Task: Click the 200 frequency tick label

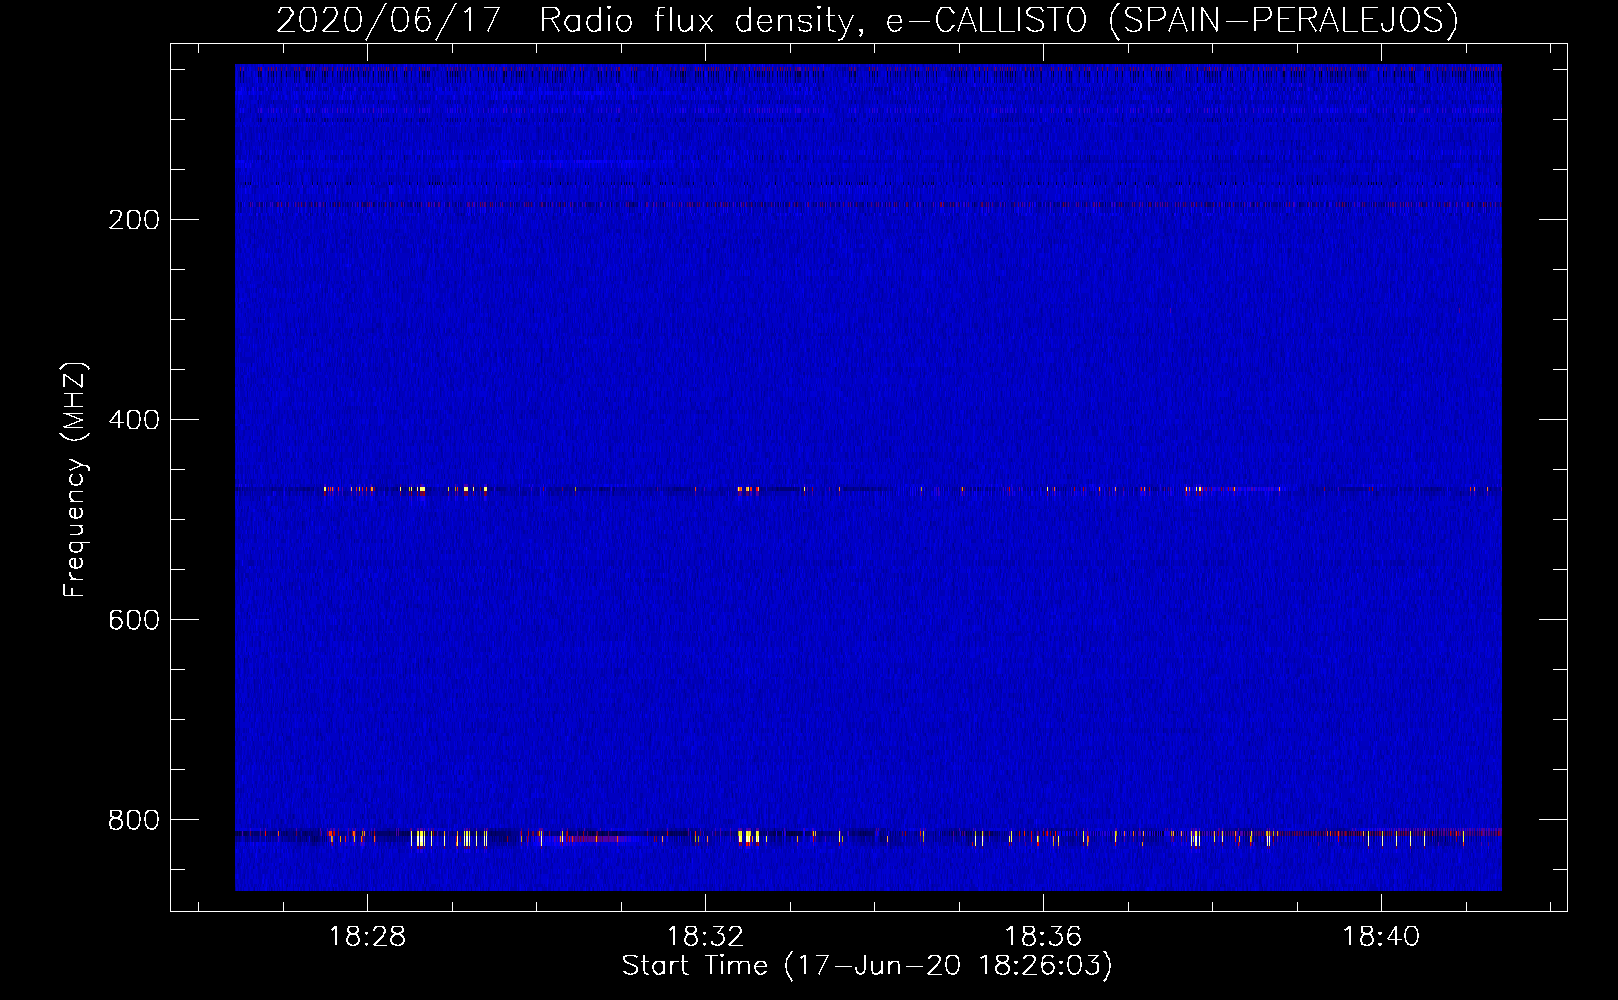Action: point(134,220)
